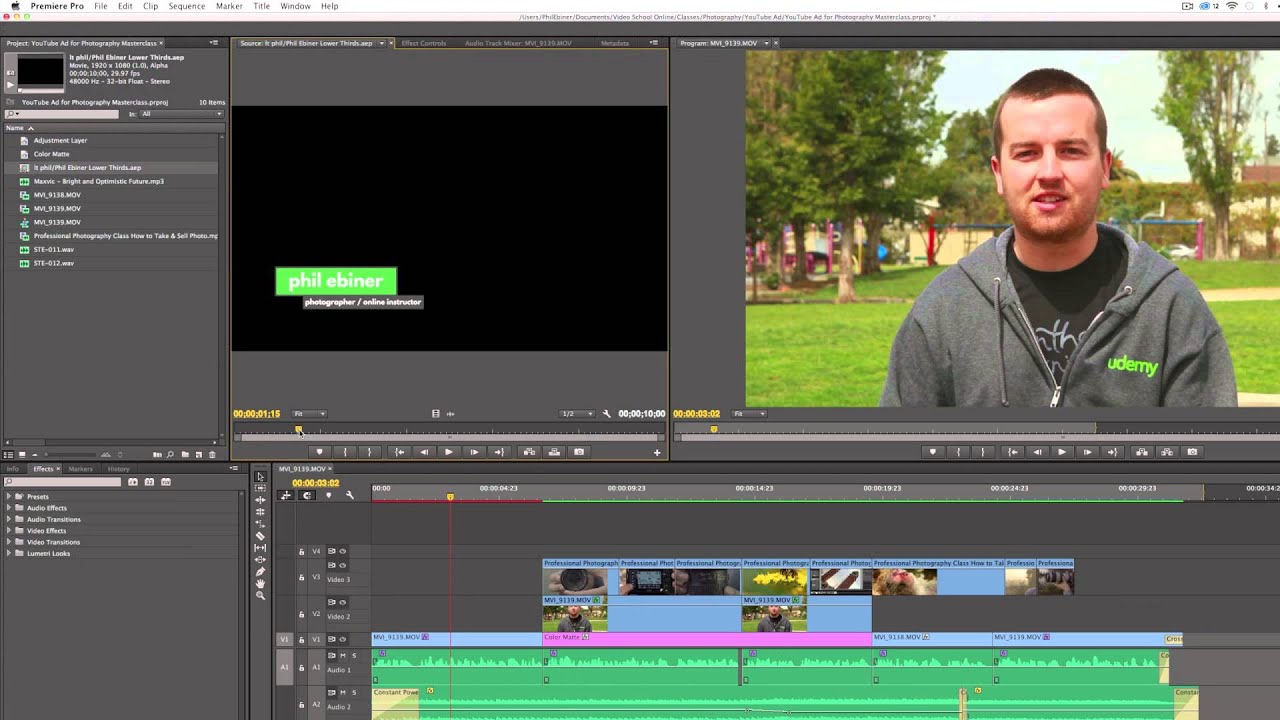This screenshot has width=1280, height=720.
Task: Click the timeline playhead at 00:00:03:02
Action: tap(450, 496)
